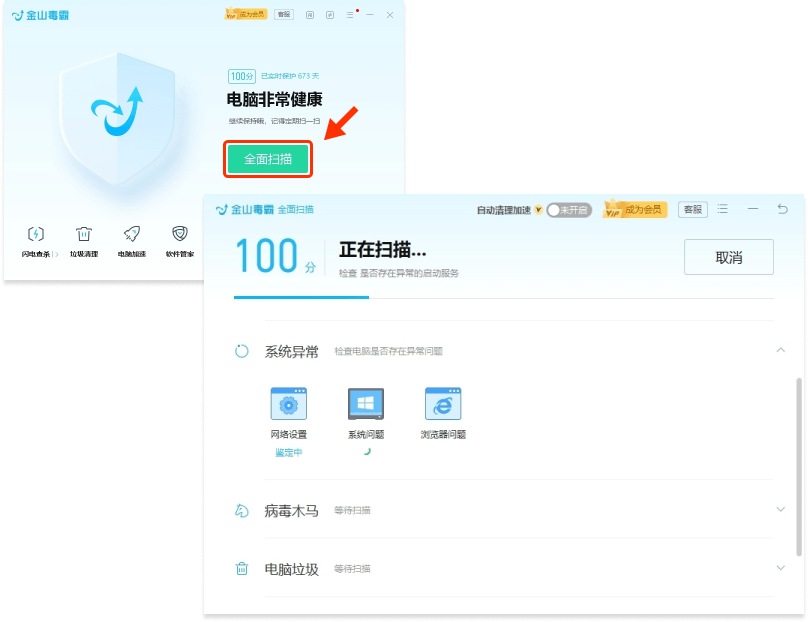Expand arrow next to 闪电查杀
The height and width of the screenshot is (622, 808).
click(56, 254)
